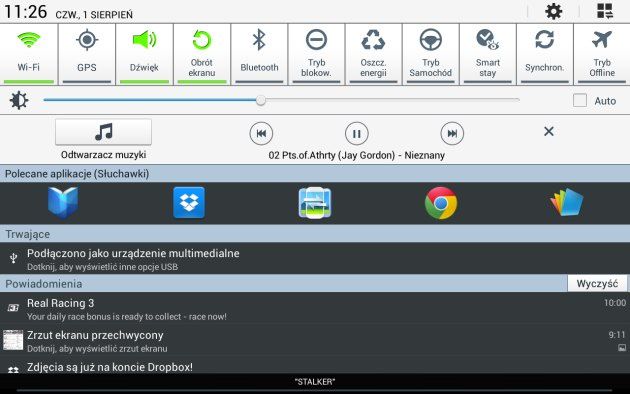Image resolution: width=630 pixels, height=394 pixels.
Task: Open settings via gear icon
Action: pos(553,11)
